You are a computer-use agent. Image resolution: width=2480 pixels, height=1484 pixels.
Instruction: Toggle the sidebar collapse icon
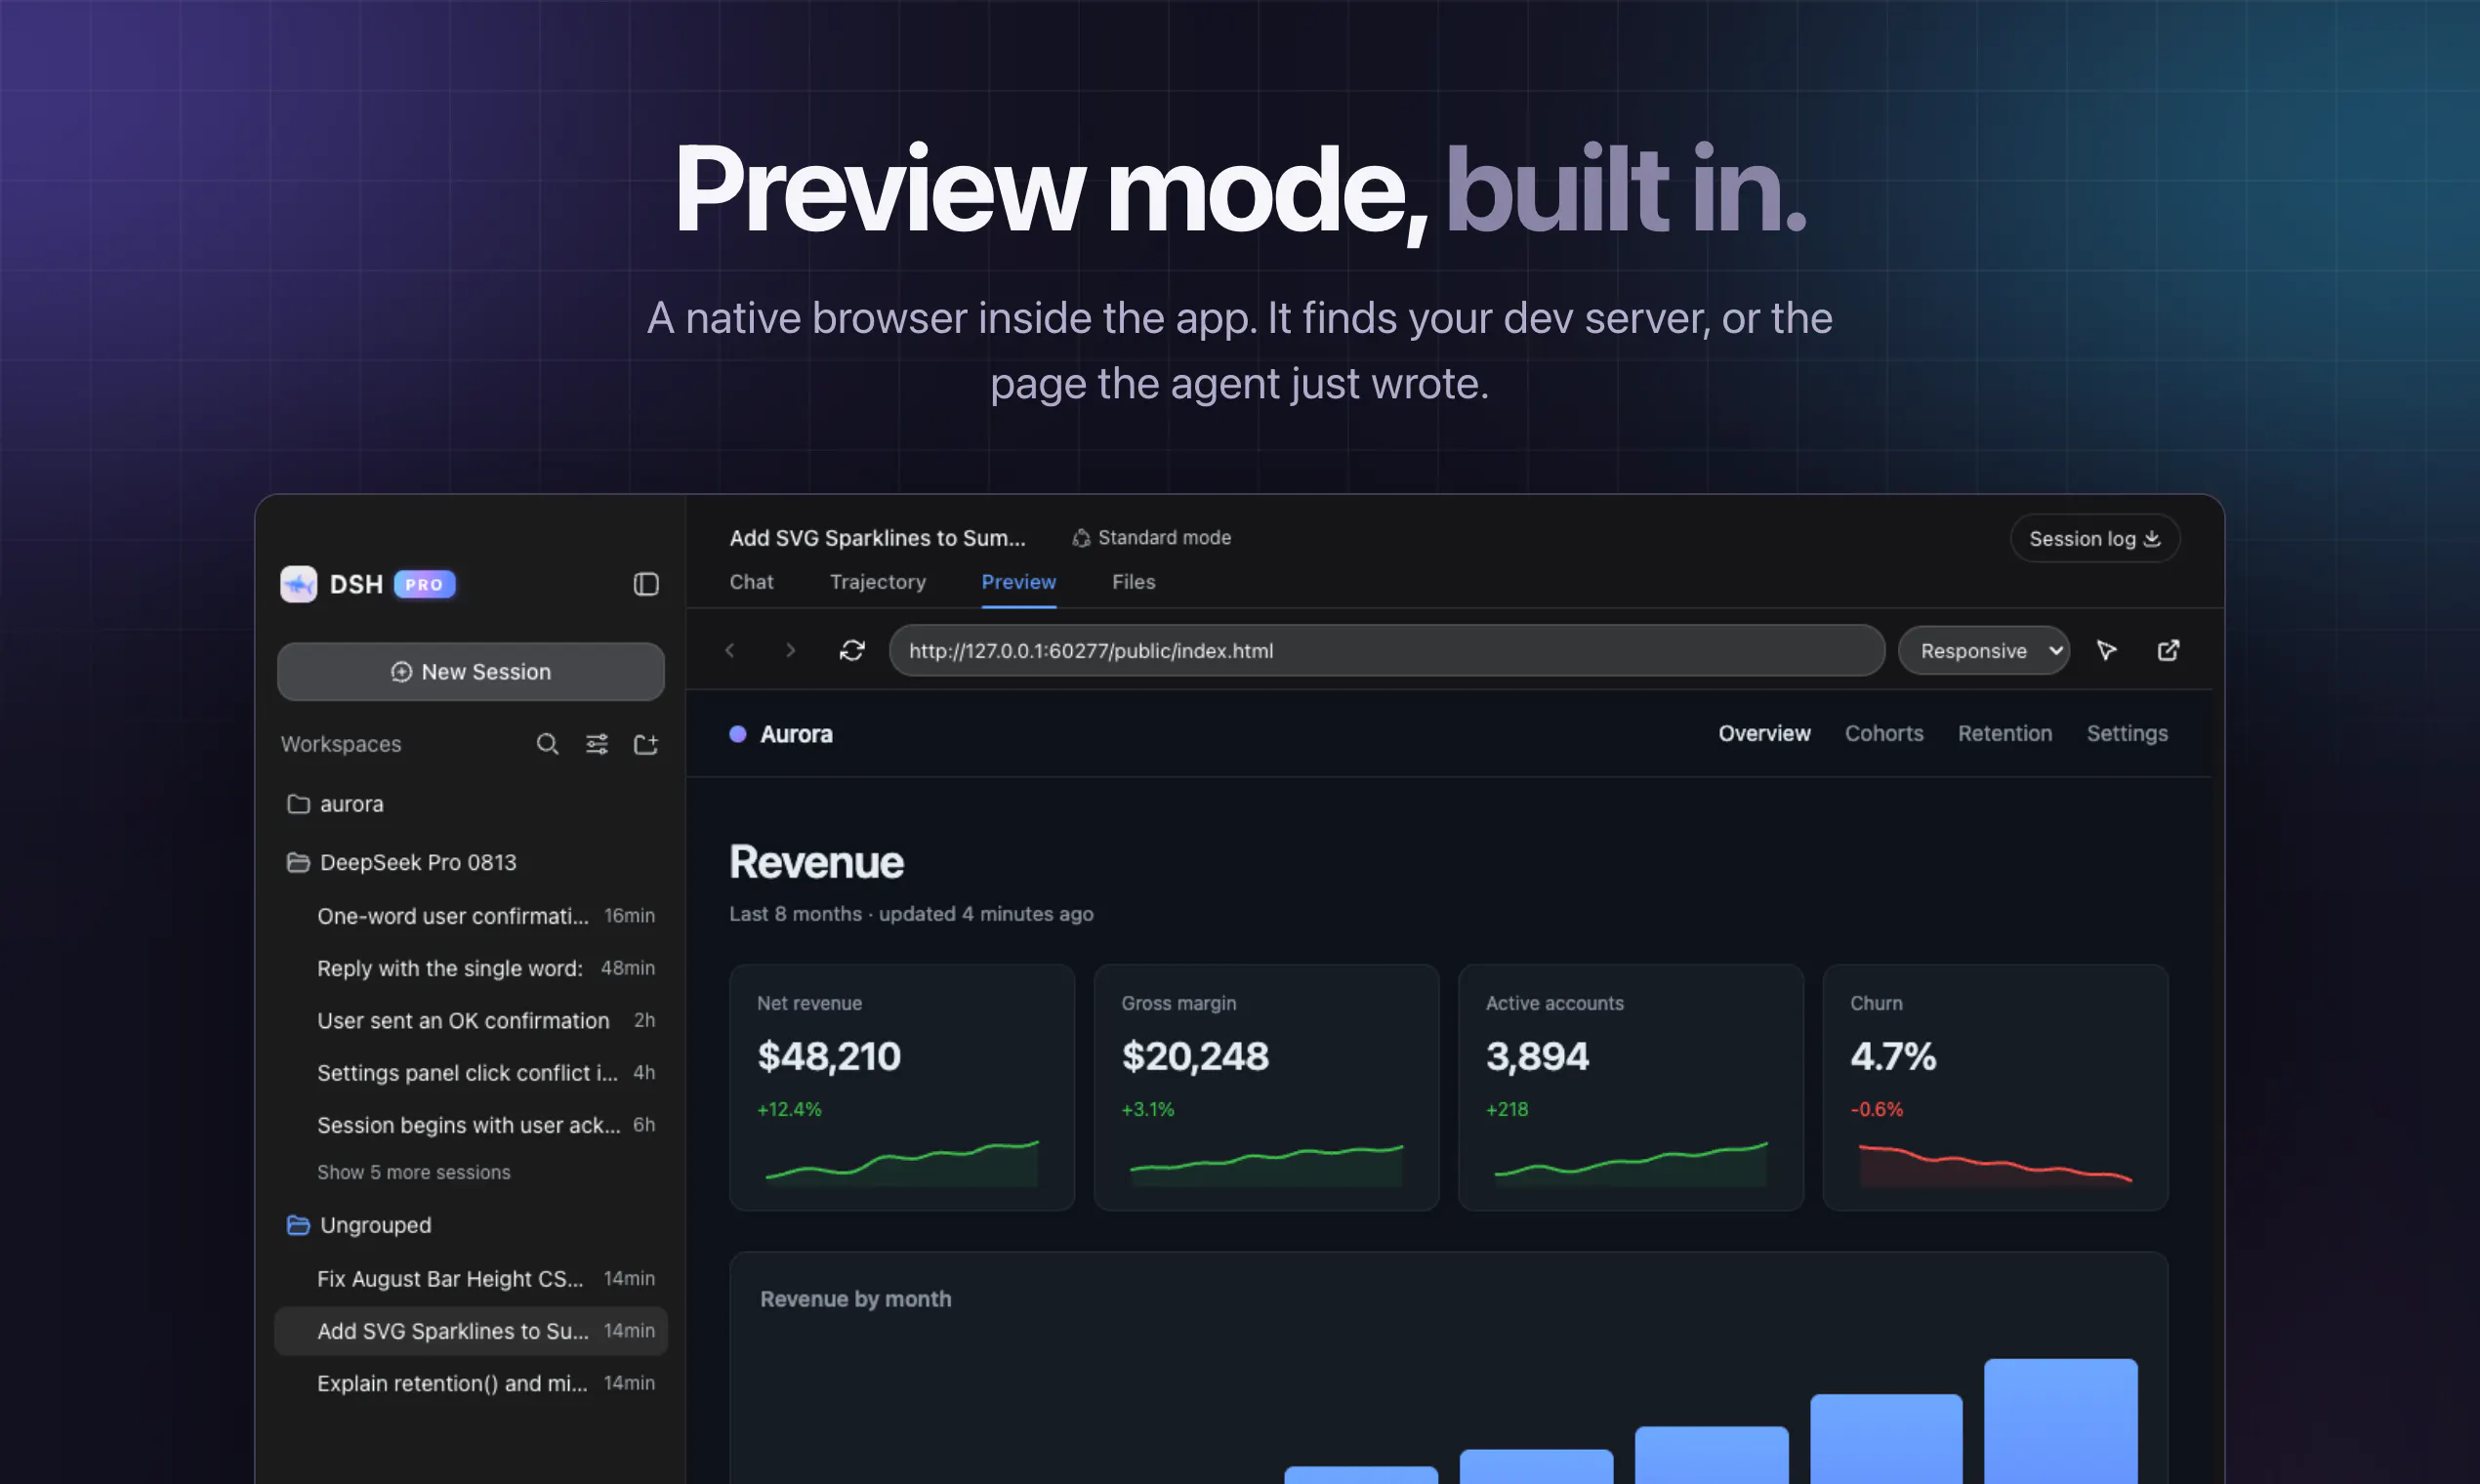pos(646,584)
